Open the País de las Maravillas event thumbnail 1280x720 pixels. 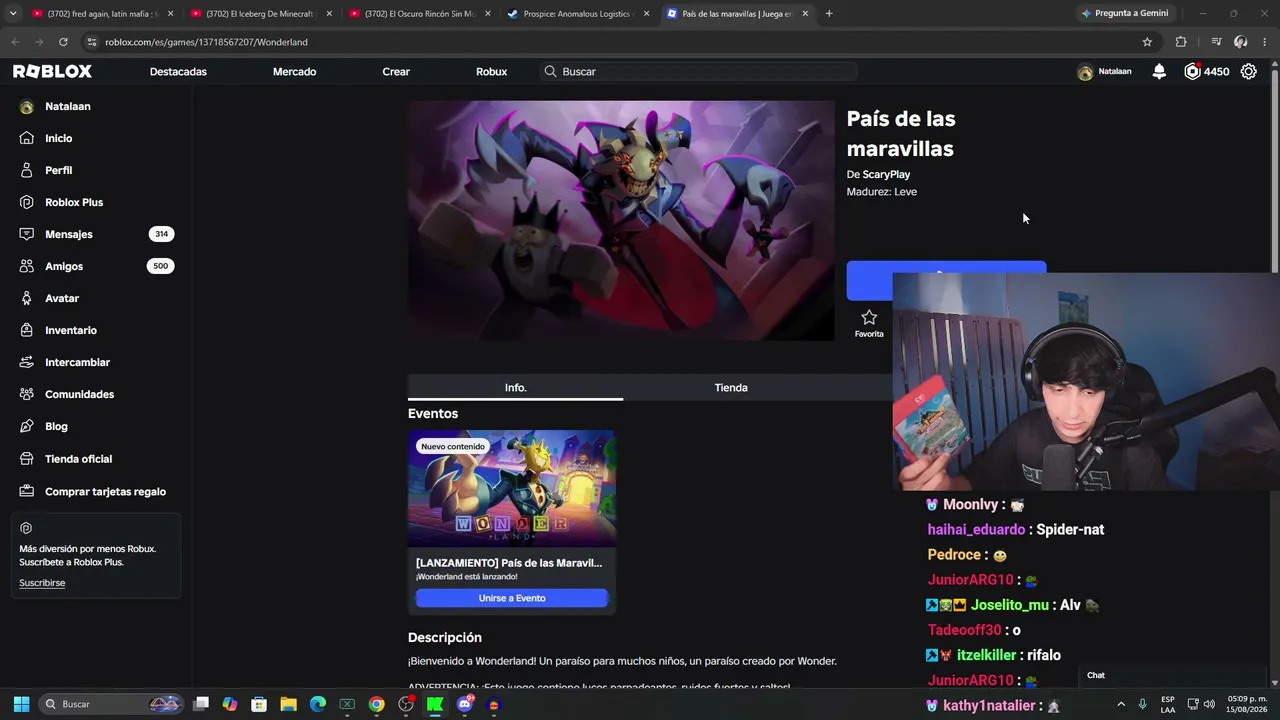512,489
